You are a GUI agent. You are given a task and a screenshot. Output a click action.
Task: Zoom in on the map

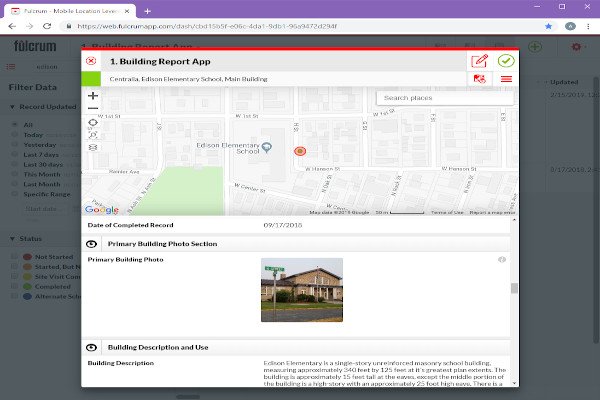point(93,95)
